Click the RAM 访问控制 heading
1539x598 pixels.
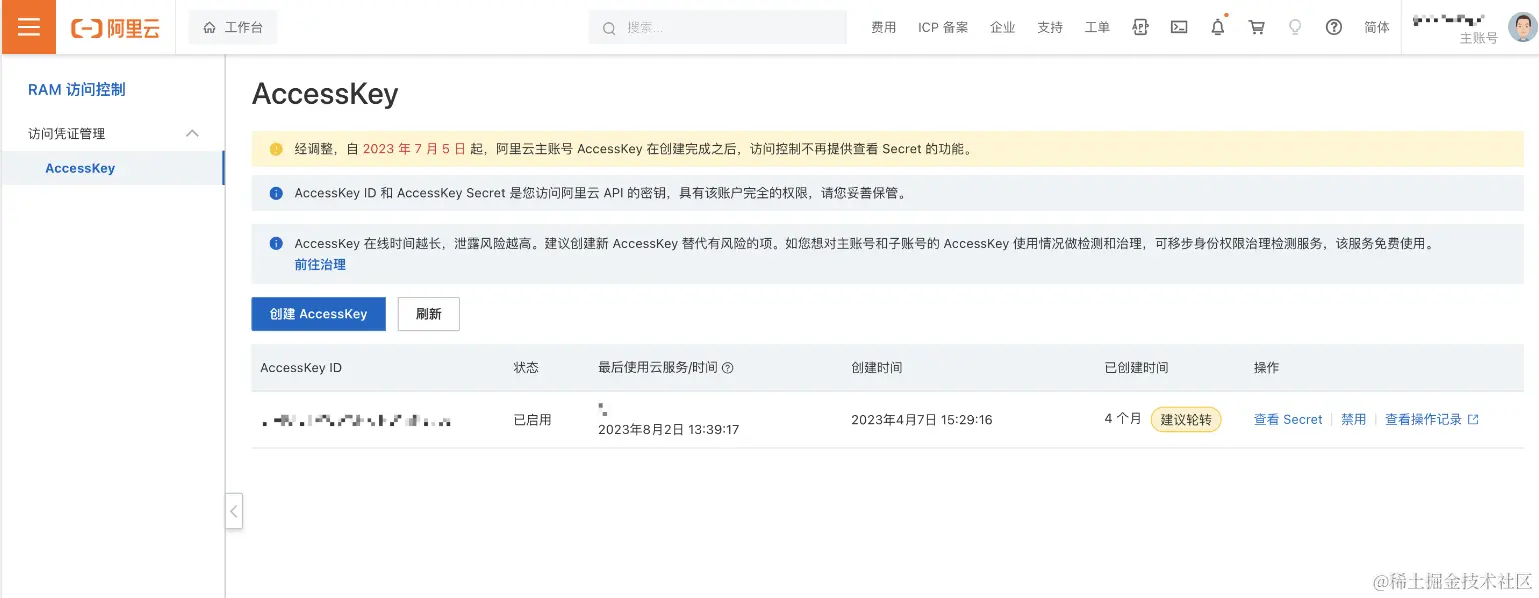point(77,90)
